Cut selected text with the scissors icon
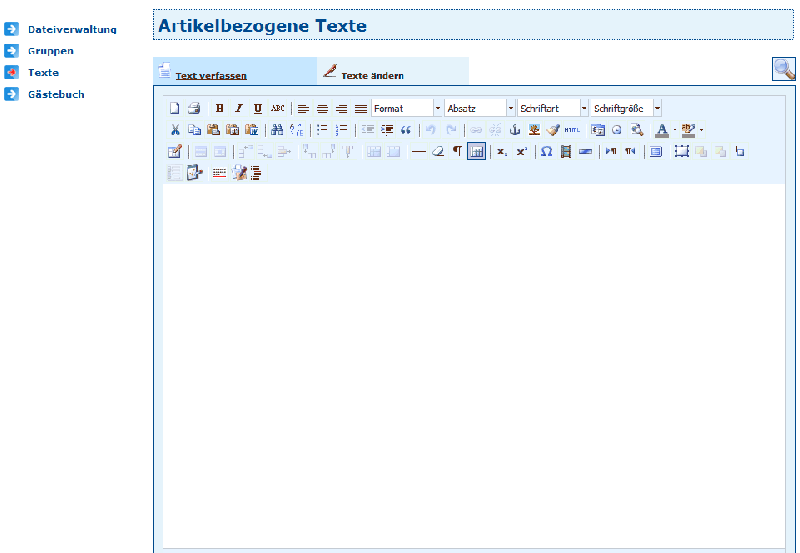800x553 pixels. coord(175,130)
